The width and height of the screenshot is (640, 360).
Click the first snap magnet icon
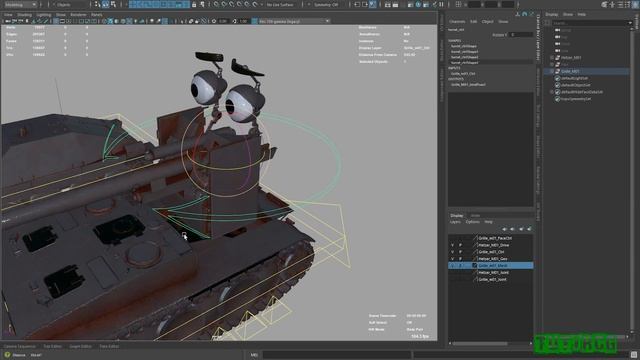pyautogui.click(x=216, y=4)
